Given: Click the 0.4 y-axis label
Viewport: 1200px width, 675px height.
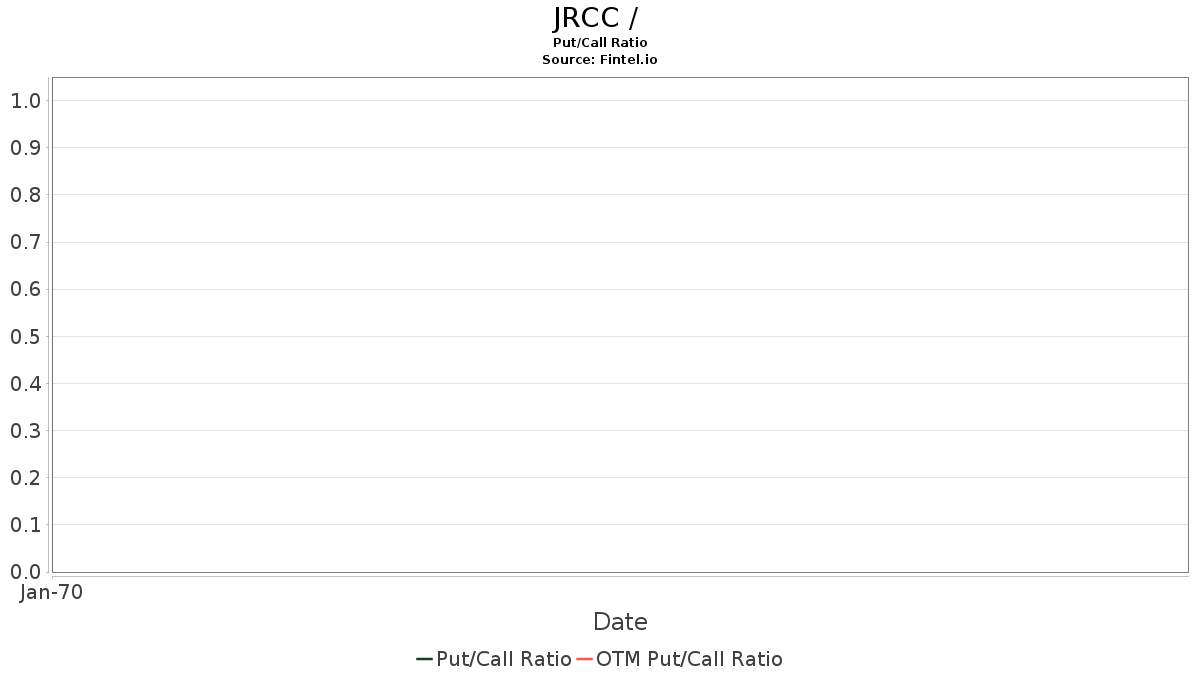Looking at the screenshot, I should (25, 383).
